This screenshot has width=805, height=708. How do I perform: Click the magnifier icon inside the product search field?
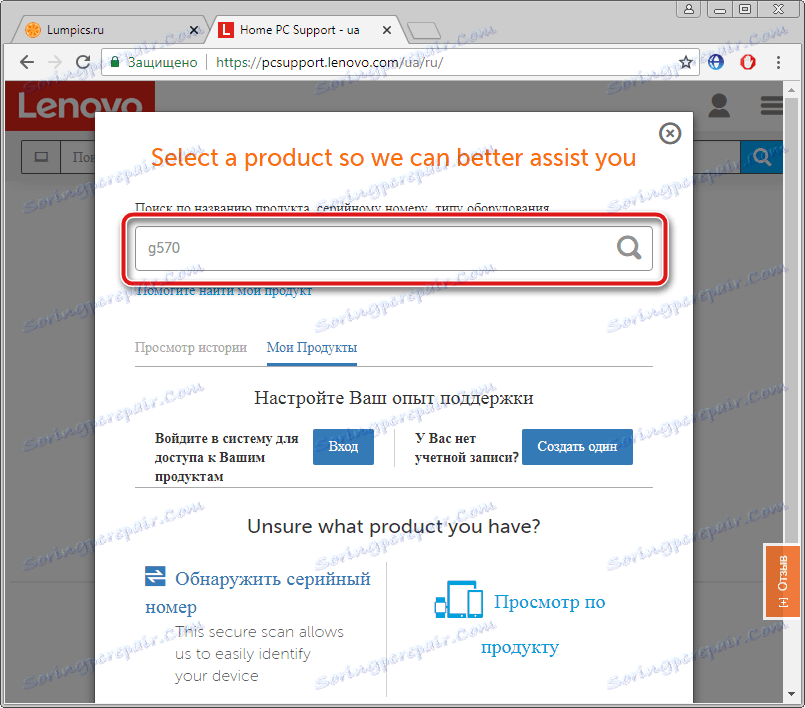pyautogui.click(x=629, y=247)
